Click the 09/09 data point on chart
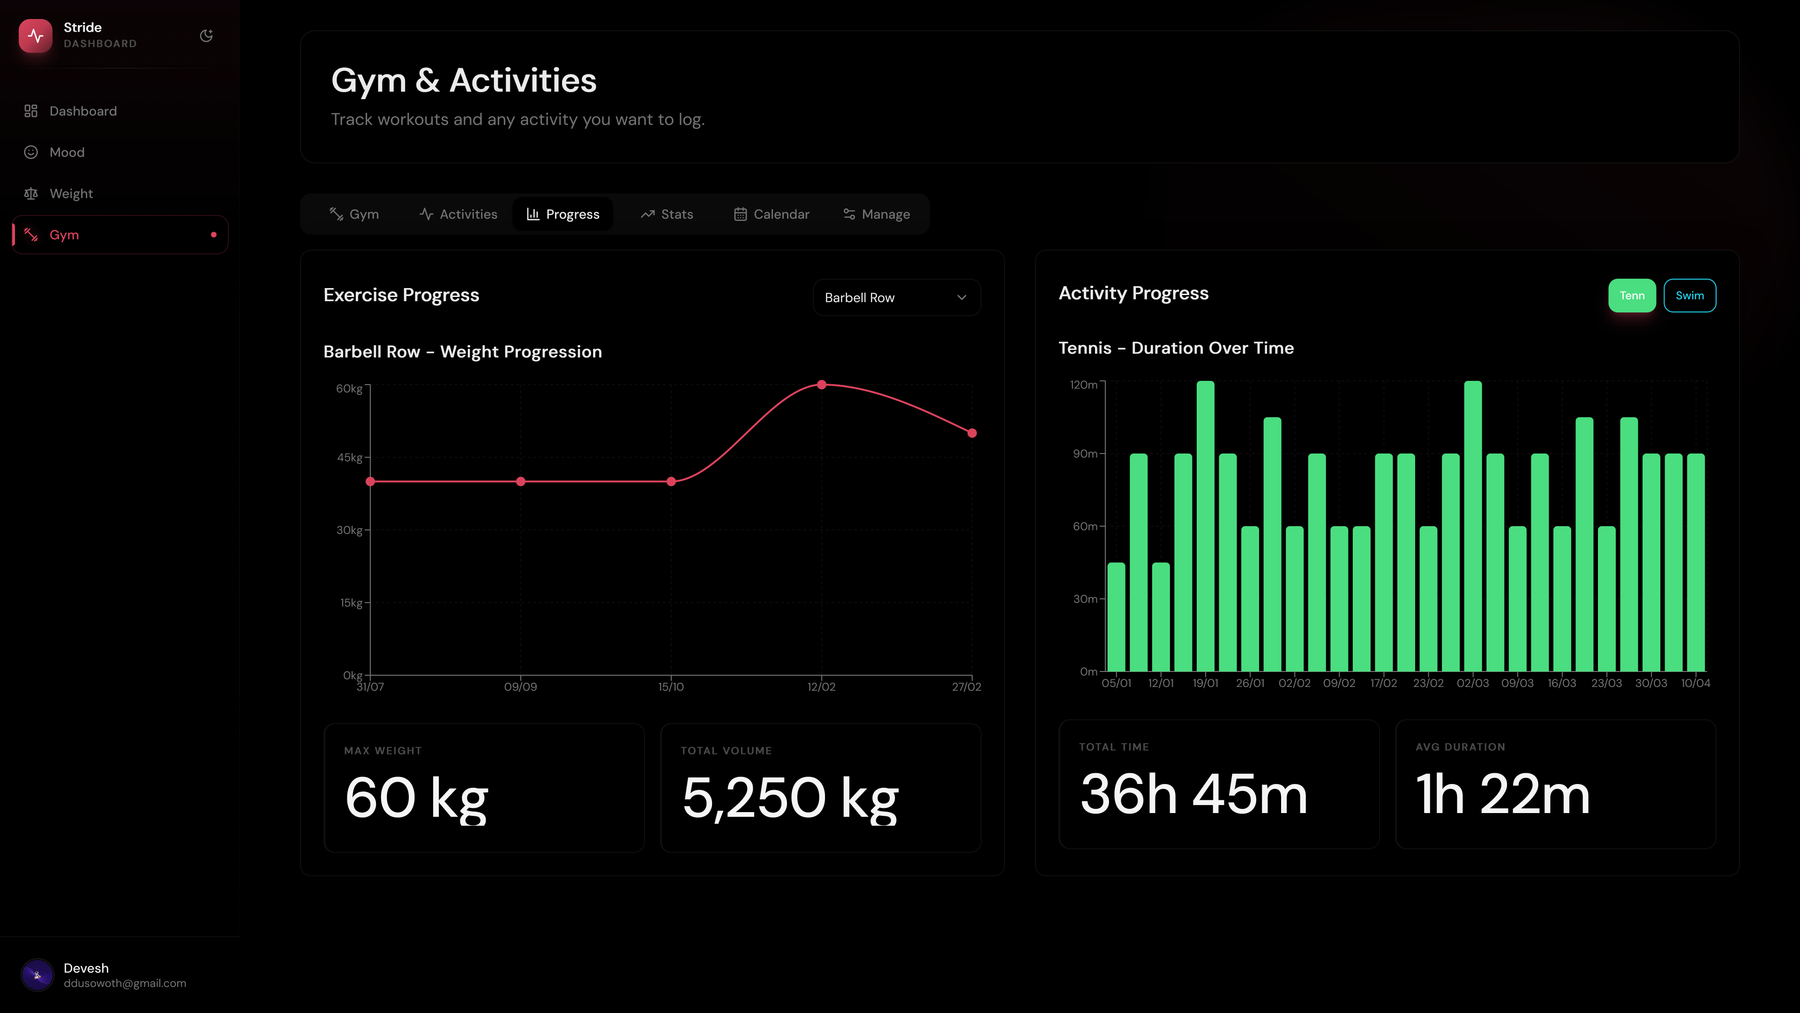The height and width of the screenshot is (1013, 1800). tap(521, 482)
